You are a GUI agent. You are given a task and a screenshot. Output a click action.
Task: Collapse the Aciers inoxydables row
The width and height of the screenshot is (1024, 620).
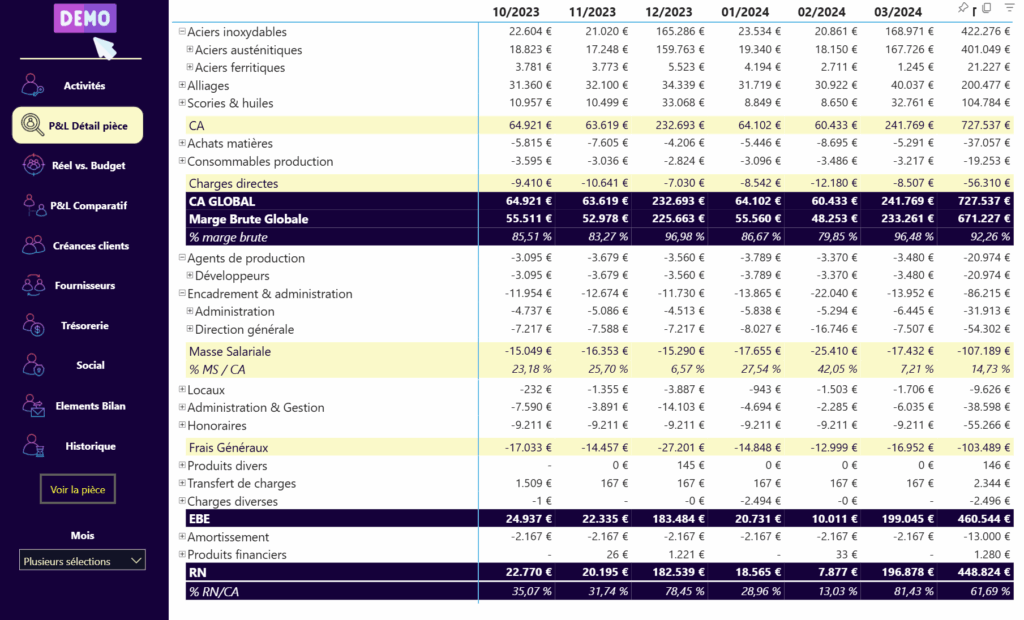[x=182, y=33]
